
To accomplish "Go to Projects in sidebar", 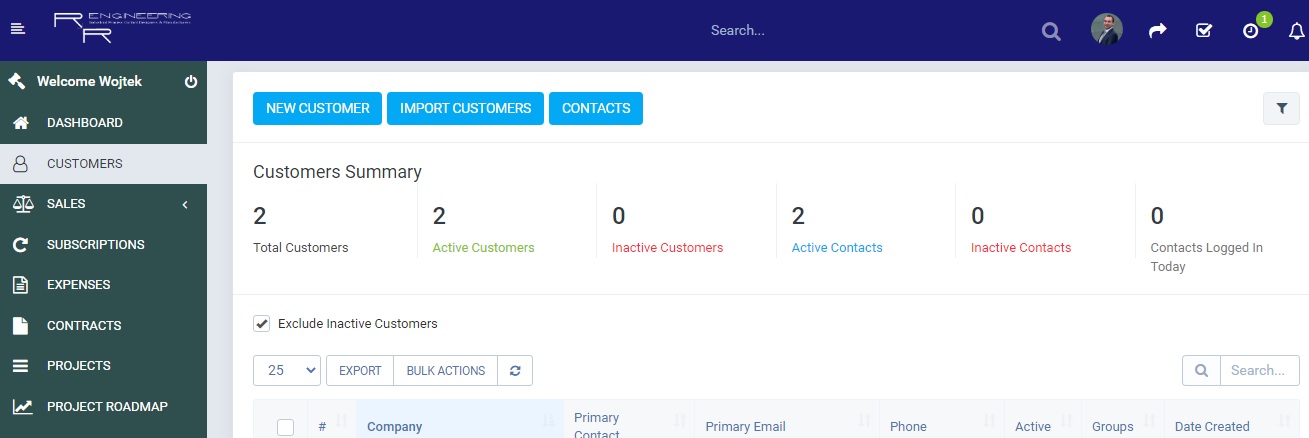I will pyautogui.click(x=78, y=366).
